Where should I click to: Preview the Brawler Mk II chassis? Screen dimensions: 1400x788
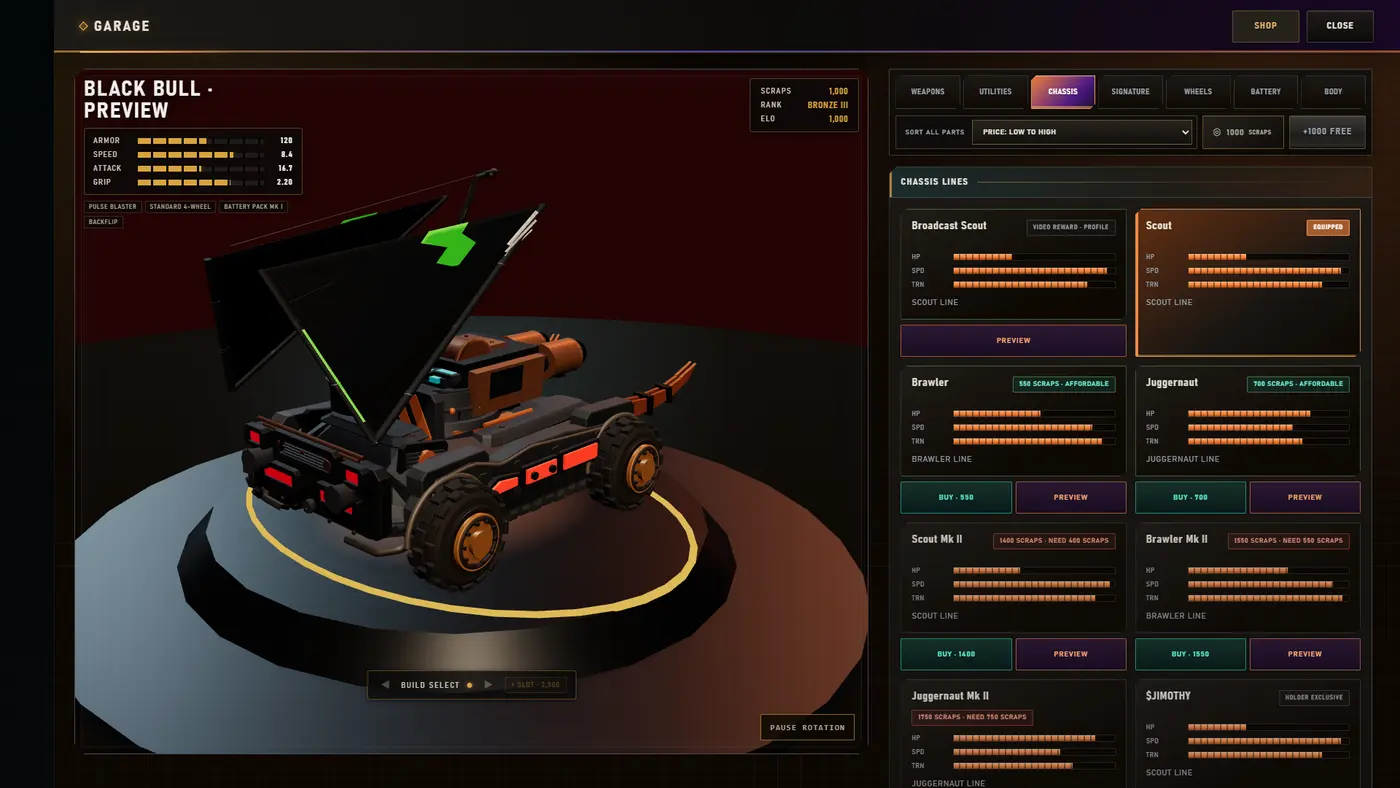click(1305, 654)
